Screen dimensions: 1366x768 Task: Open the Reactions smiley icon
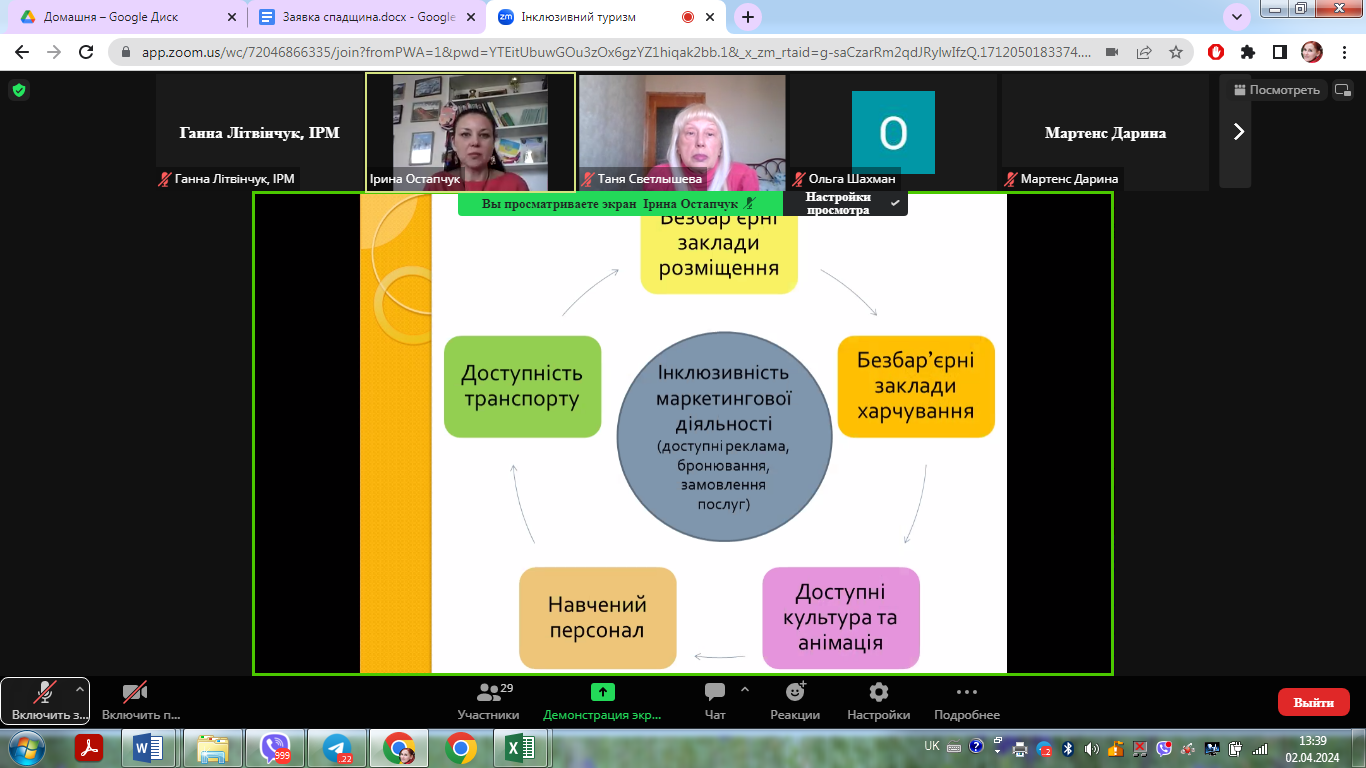point(795,692)
